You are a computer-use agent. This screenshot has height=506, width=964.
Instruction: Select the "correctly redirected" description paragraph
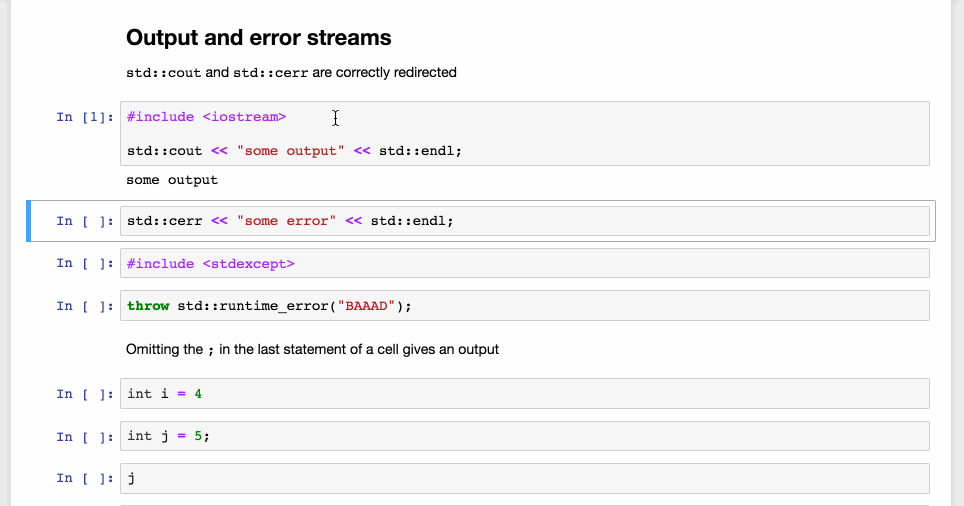pos(291,72)
